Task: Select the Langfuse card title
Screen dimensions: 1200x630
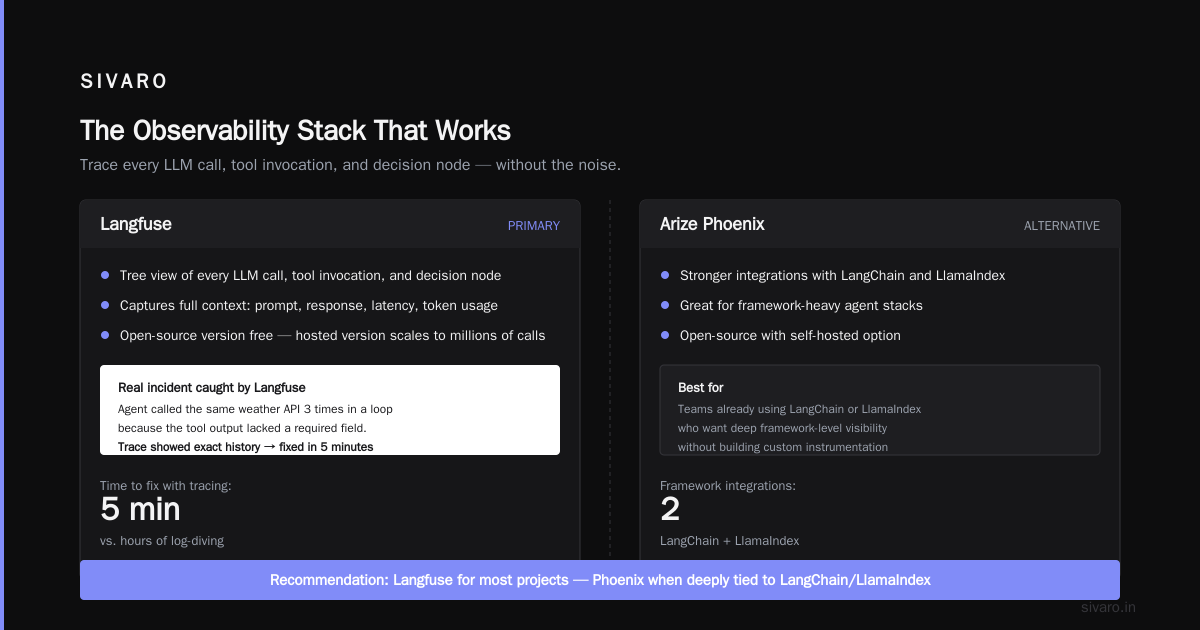Action: click(136, 224)
